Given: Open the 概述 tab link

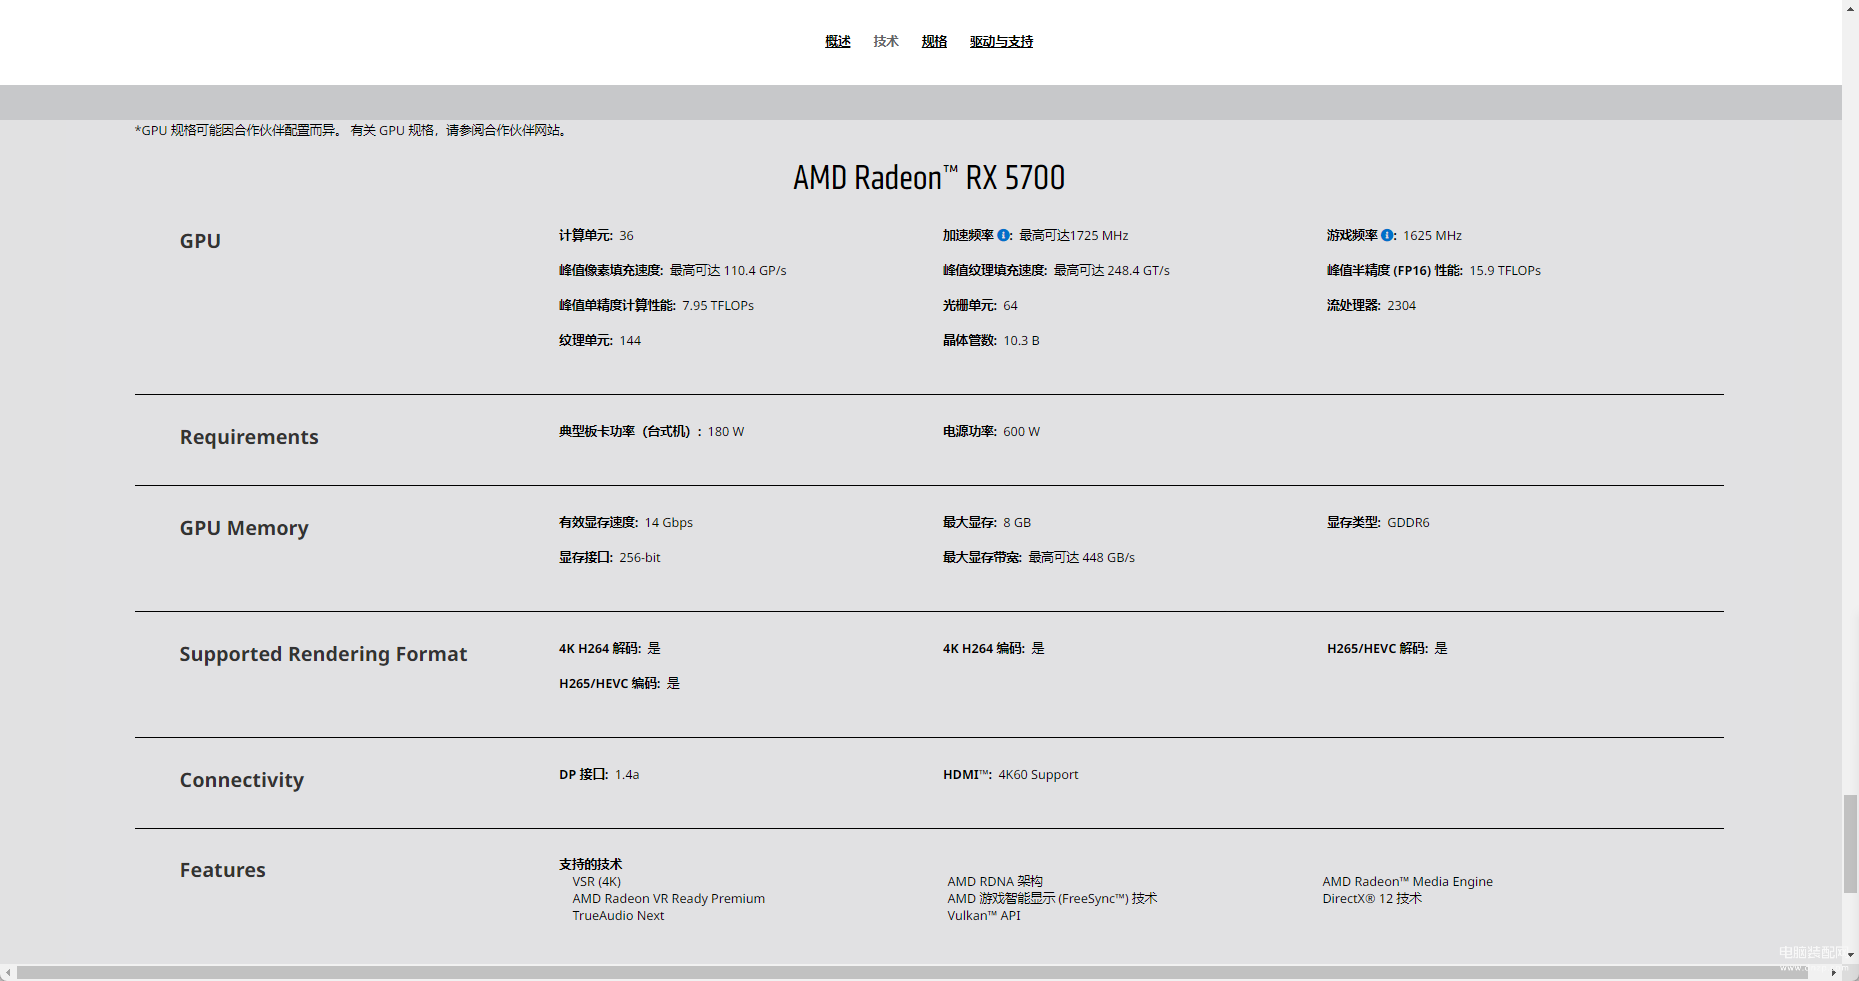Looking at the screenshot, I should coord(837,41).
